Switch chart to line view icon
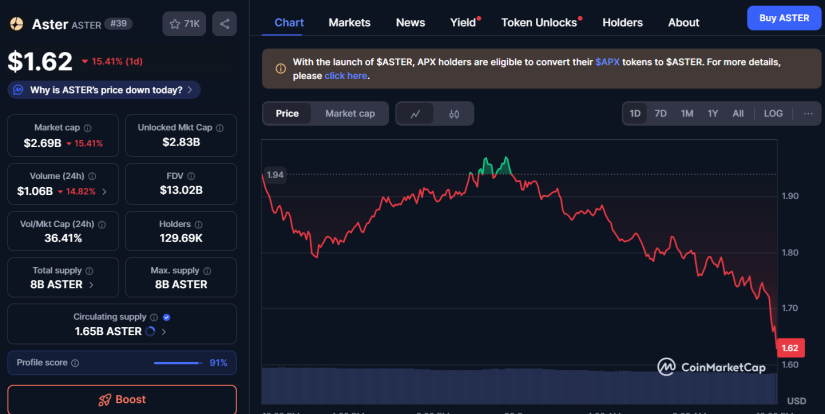 [415, 114]
